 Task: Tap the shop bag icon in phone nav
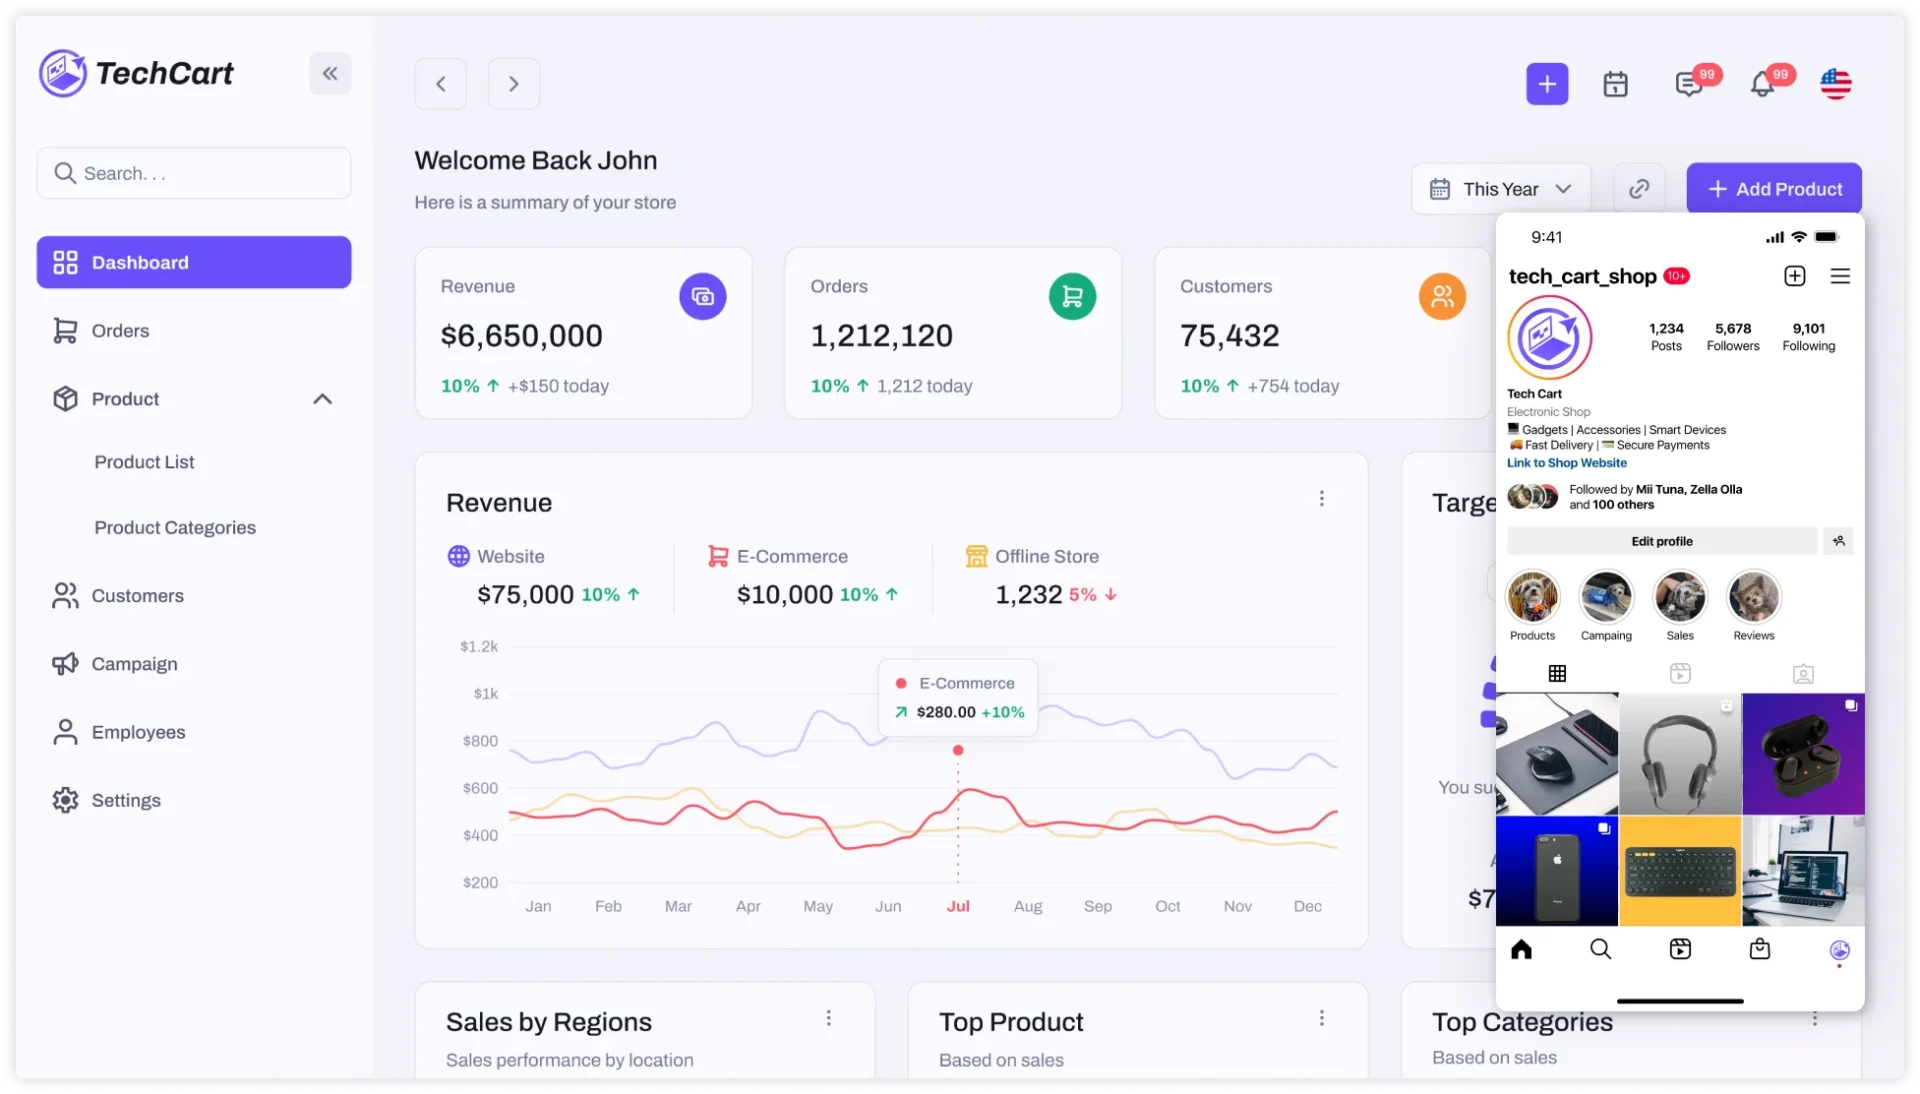1760,949
